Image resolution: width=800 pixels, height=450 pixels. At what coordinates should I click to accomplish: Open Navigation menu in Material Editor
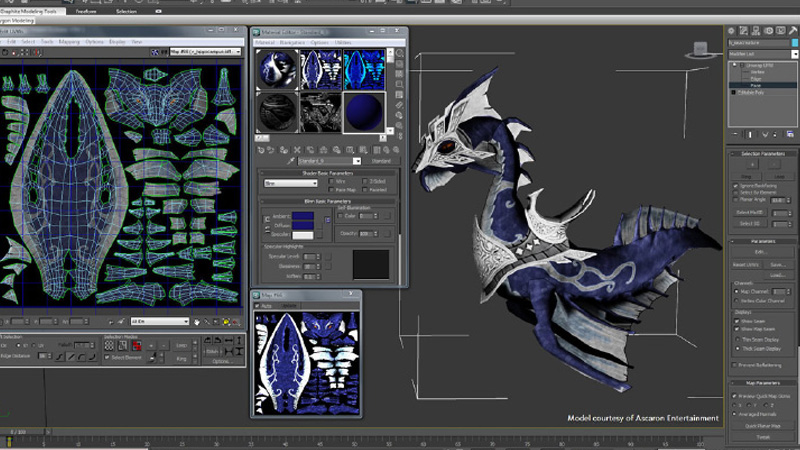[x=292, y=43]
